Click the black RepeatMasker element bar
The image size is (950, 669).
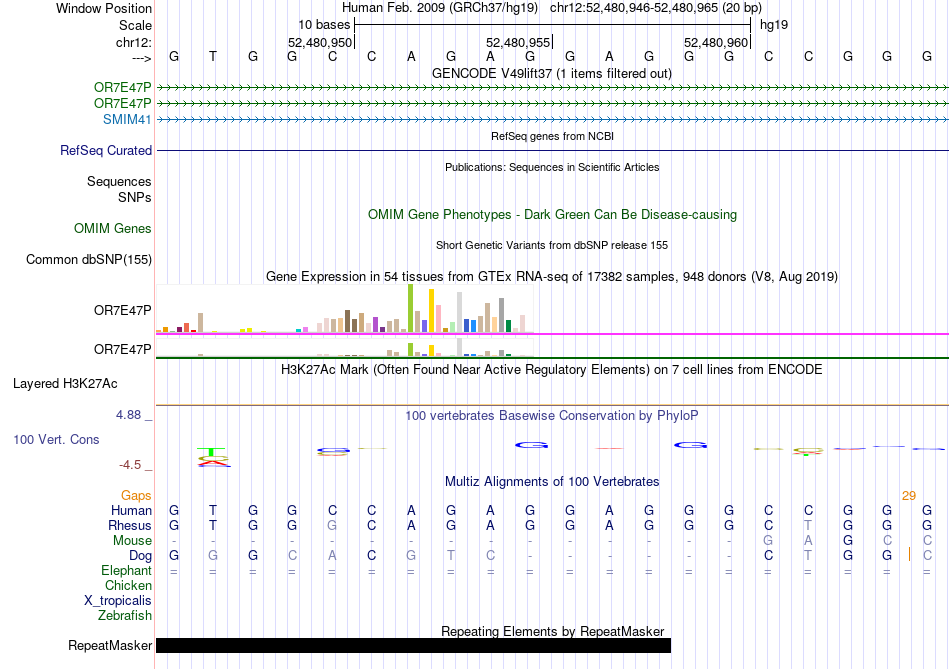coord(413,645)
